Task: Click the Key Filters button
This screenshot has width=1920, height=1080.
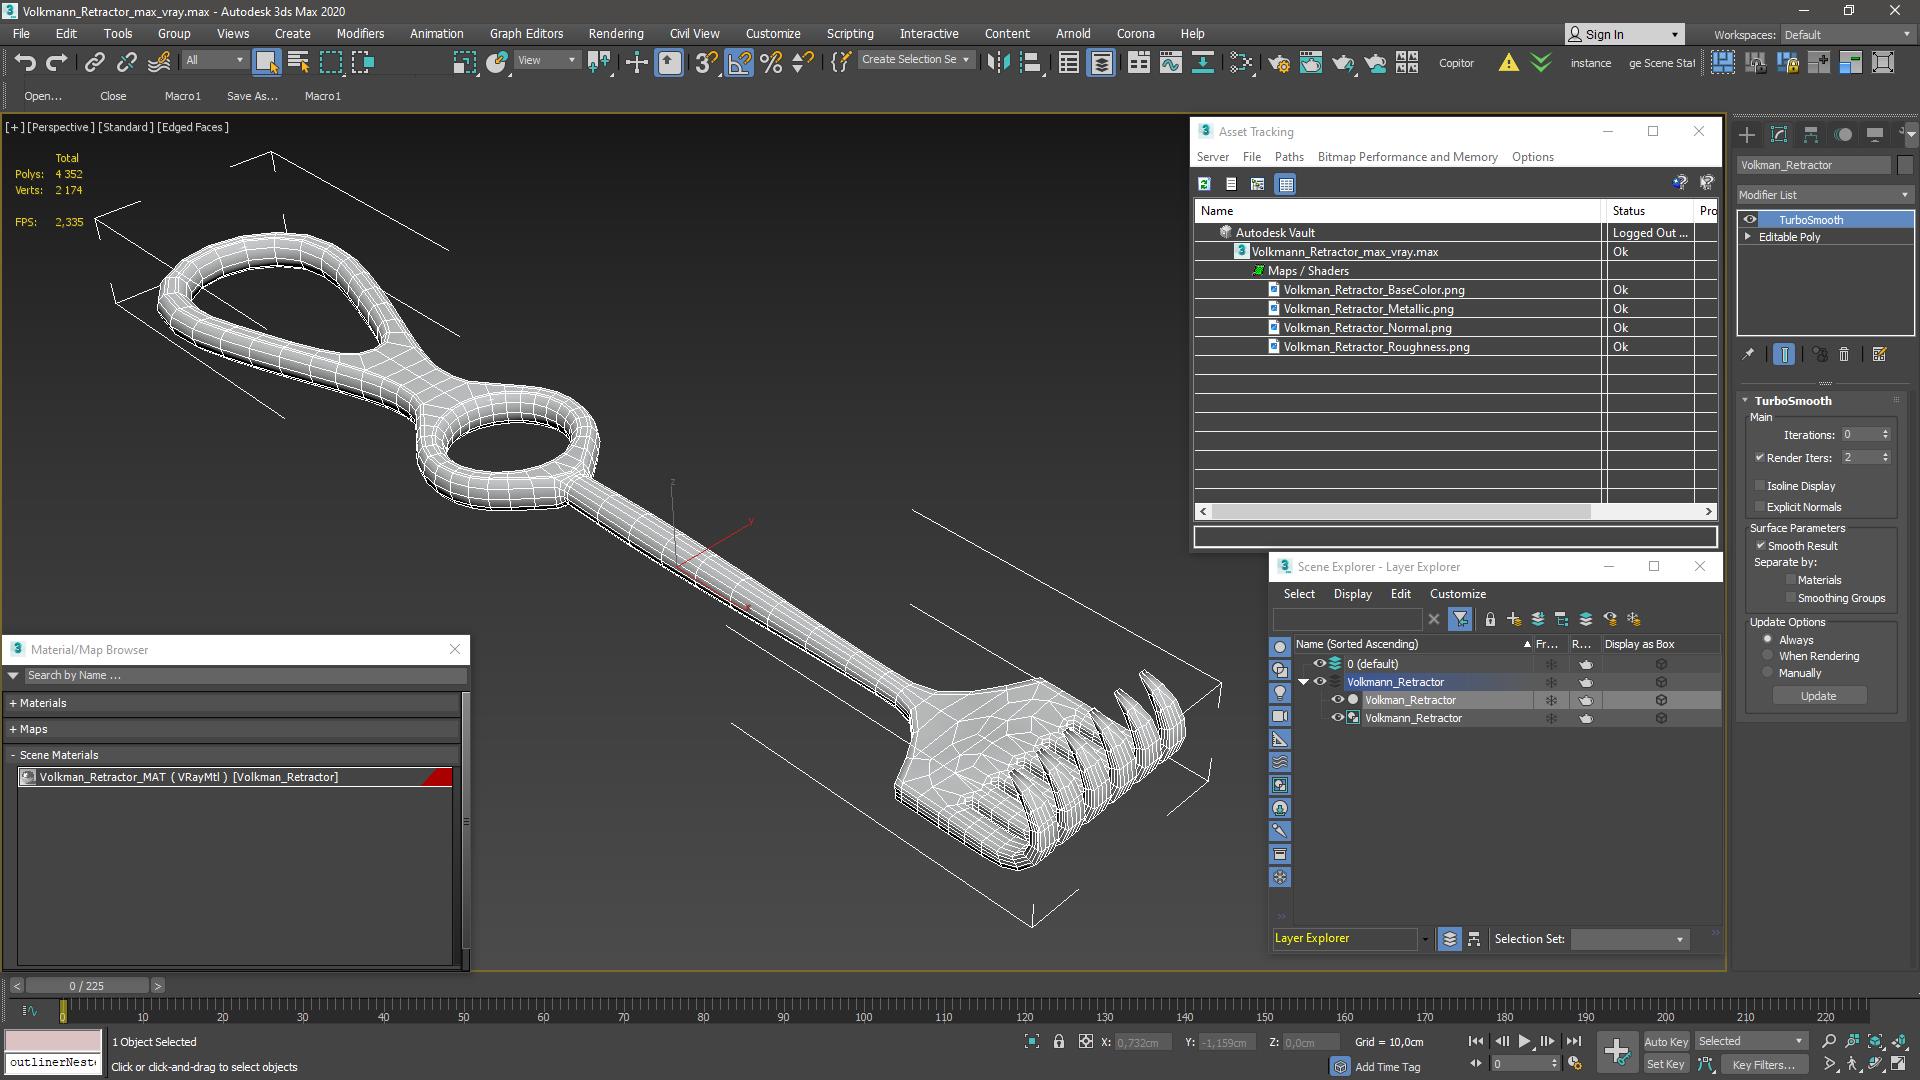Action: click(x=1764, y=1064)
